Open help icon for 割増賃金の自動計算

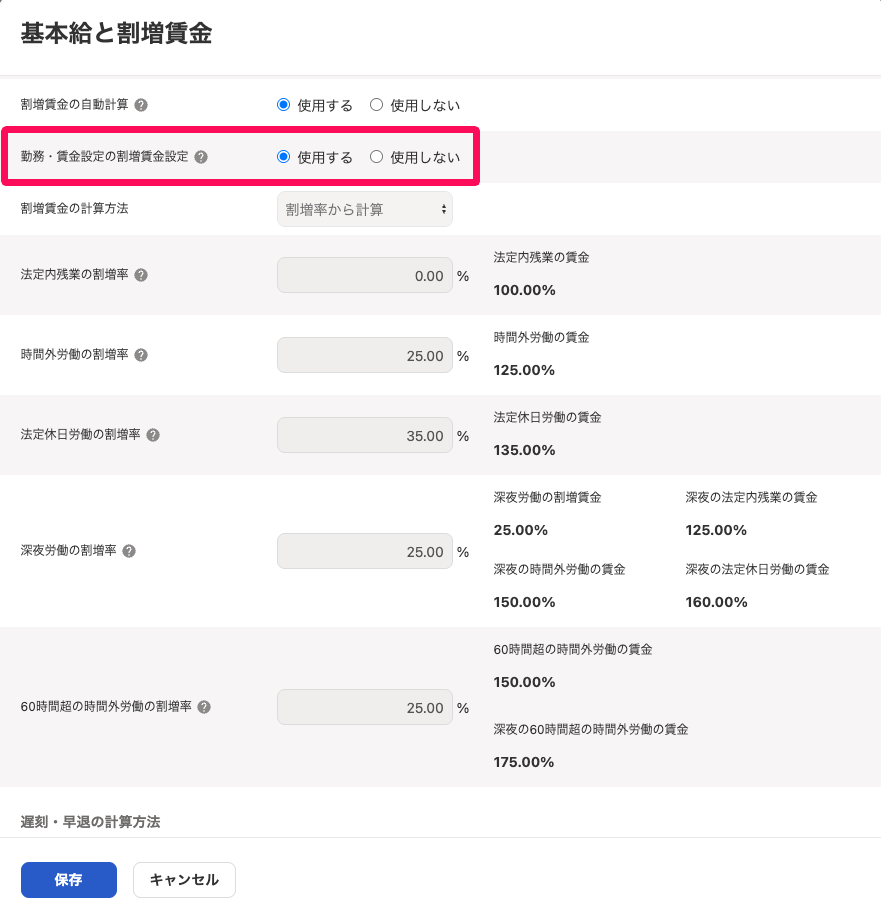[x=141, y=105]
